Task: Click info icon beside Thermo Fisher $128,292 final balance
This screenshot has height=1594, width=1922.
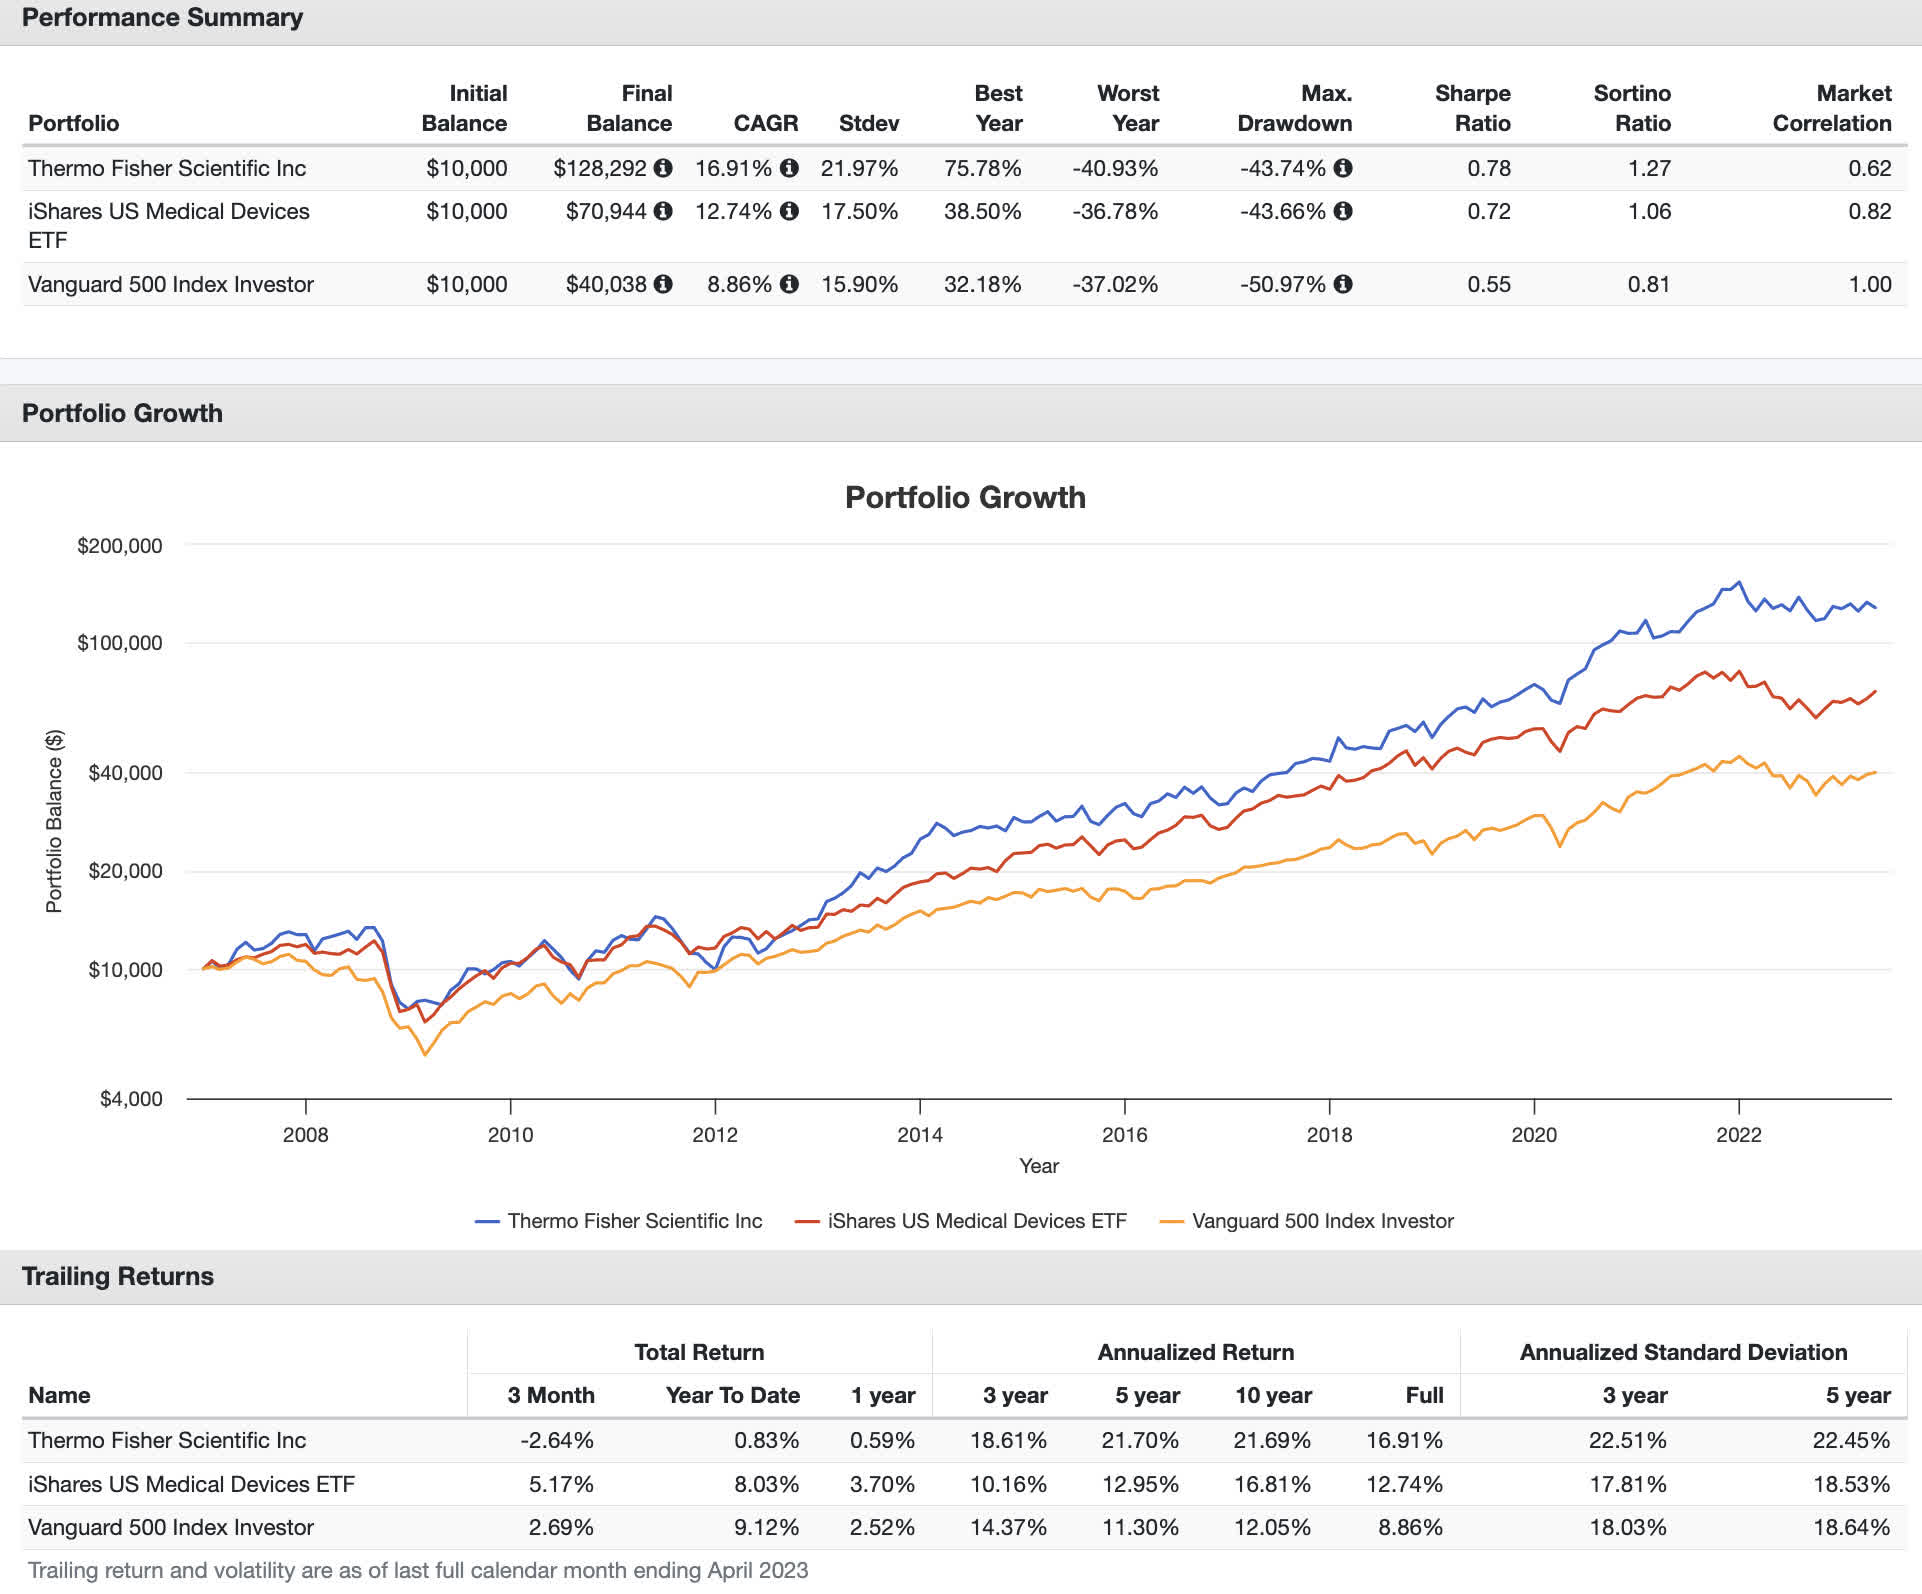Action: 663,168
